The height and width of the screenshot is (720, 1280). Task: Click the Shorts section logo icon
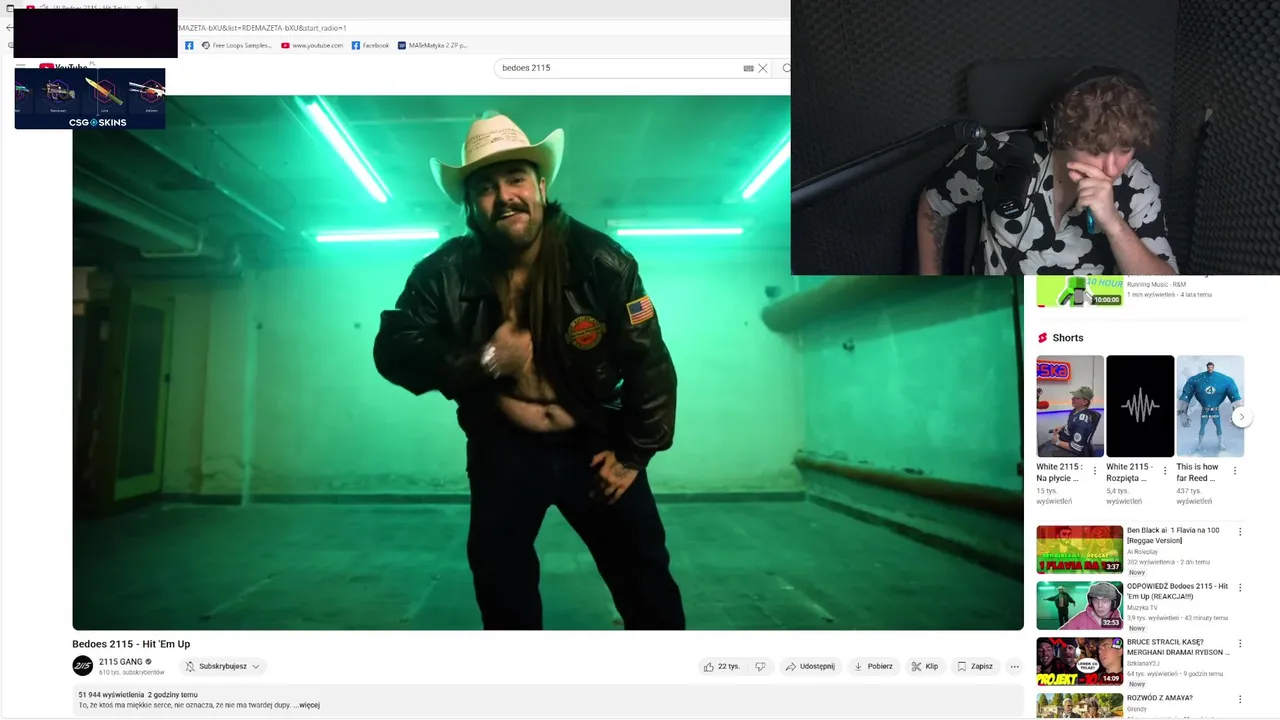[1042, 338]
